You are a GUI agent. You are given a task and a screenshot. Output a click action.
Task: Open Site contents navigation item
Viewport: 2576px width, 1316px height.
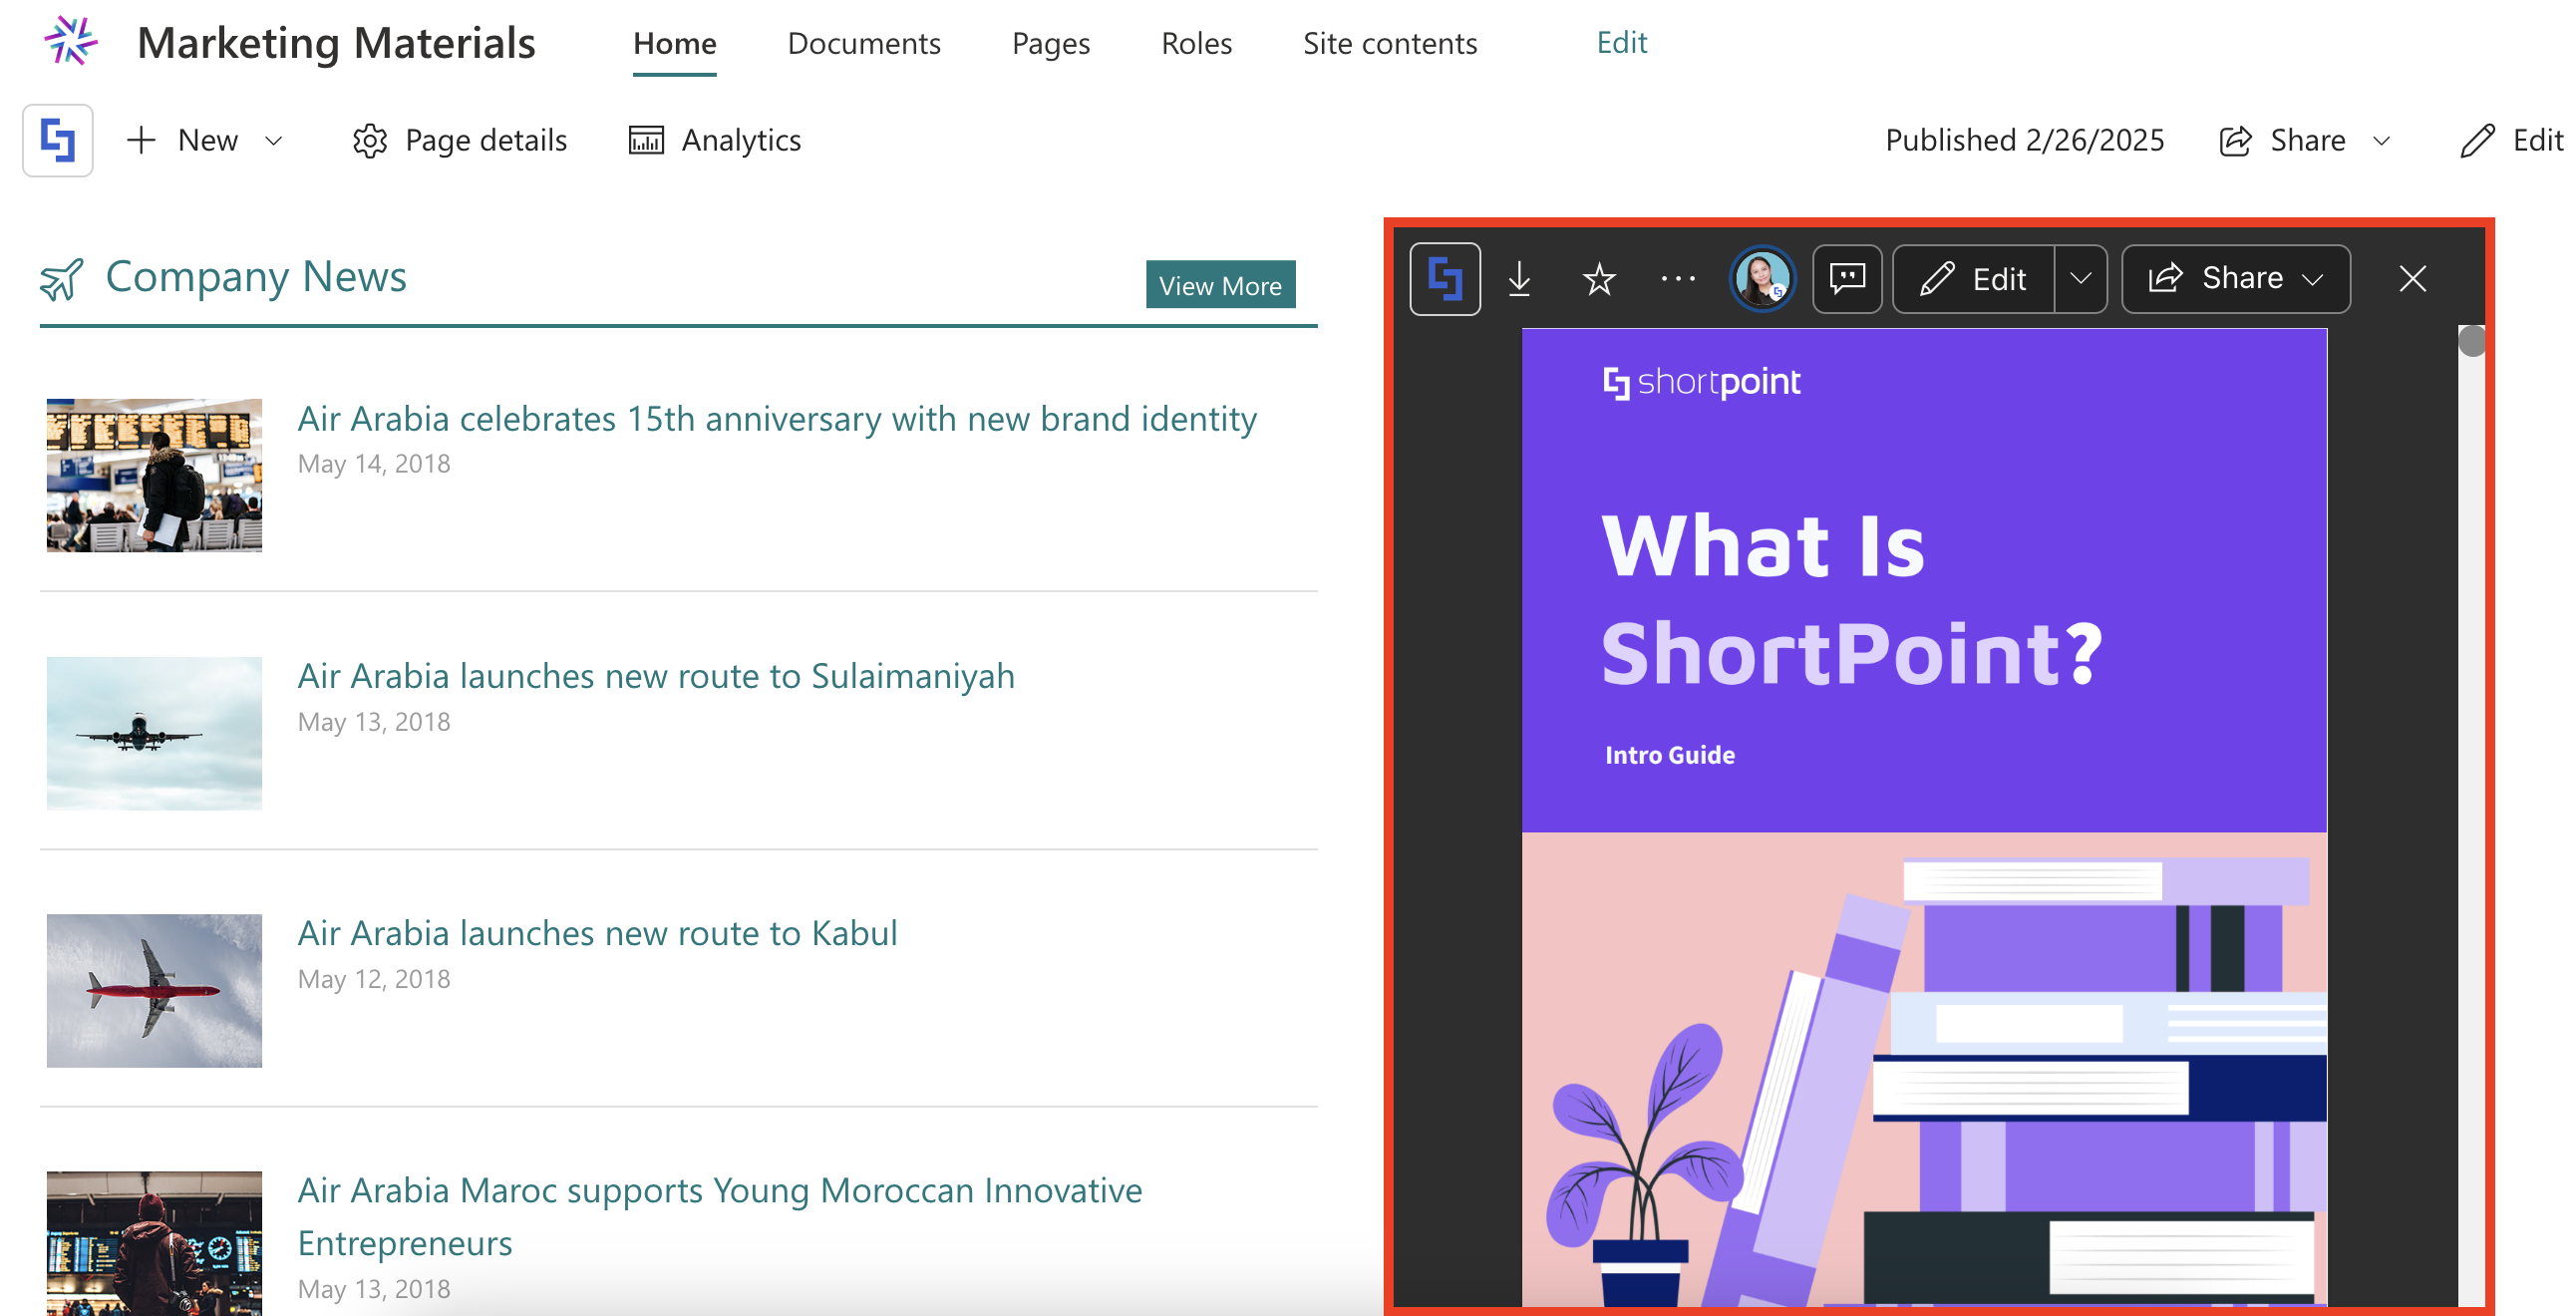coord(1389,43)
